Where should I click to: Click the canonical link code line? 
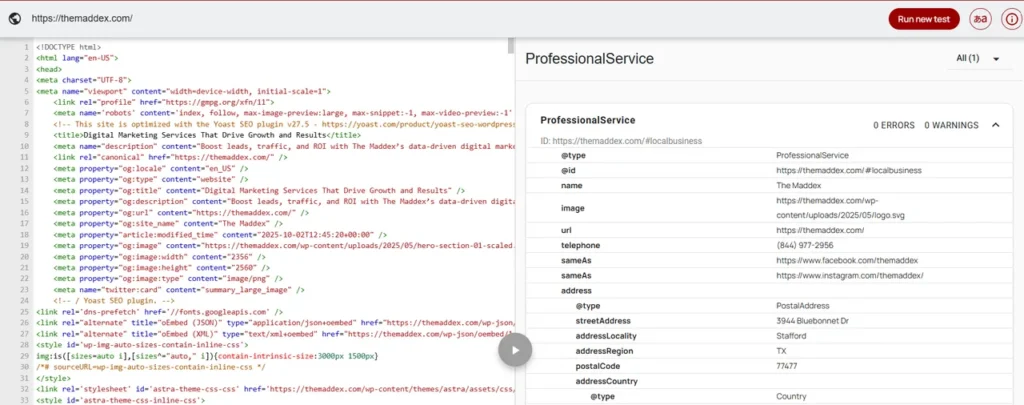point(170,158)
